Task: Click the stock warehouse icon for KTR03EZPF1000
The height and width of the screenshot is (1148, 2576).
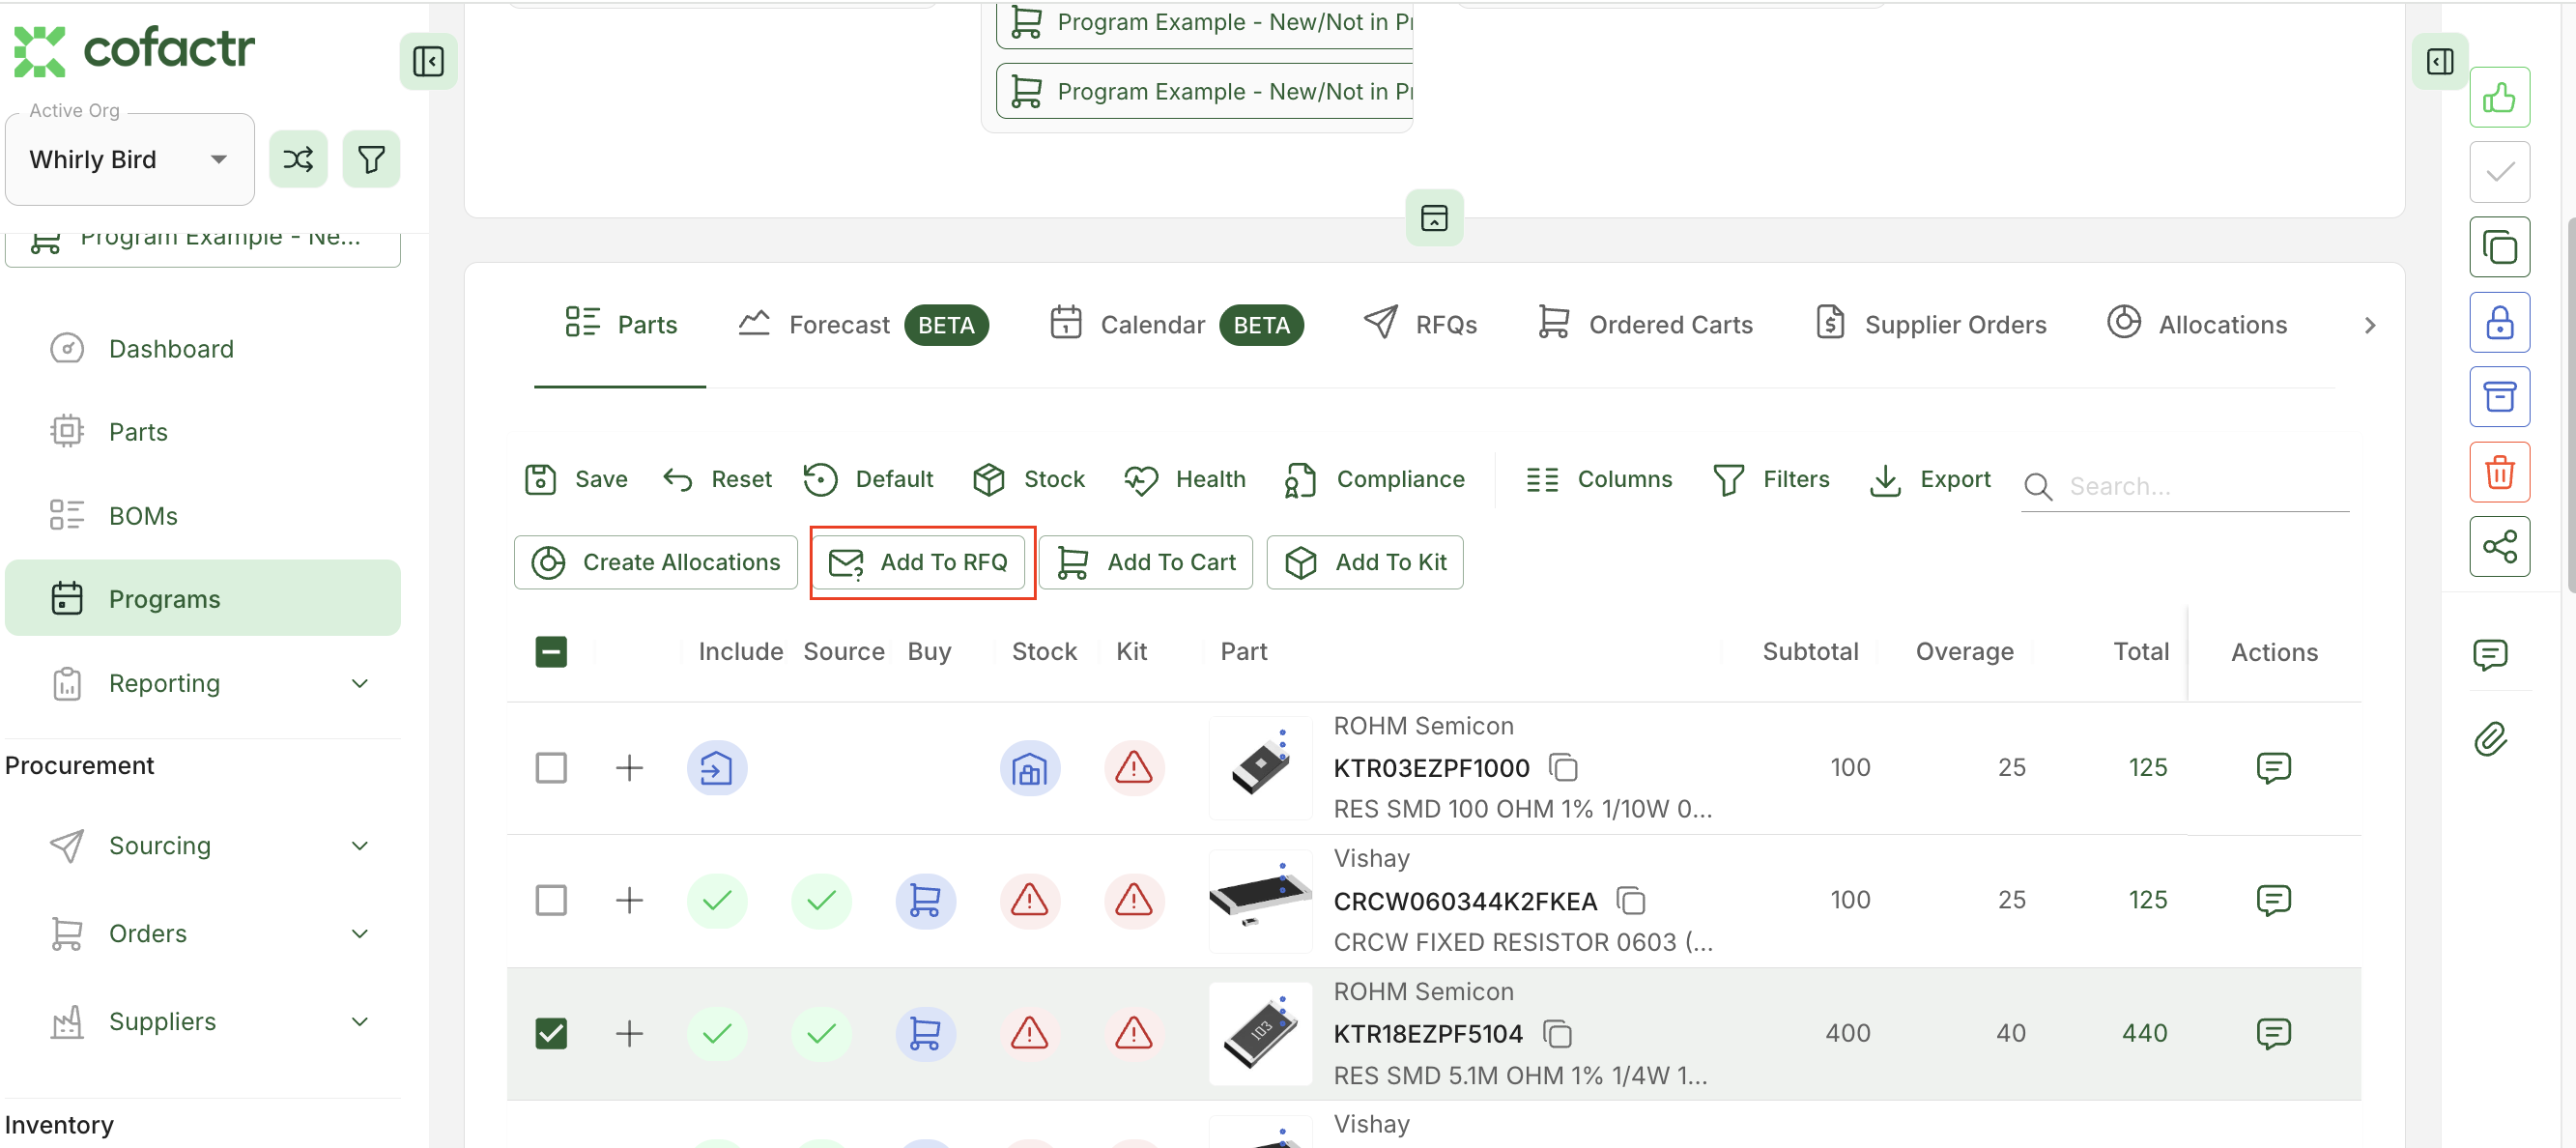Action: pos(1029,768)
